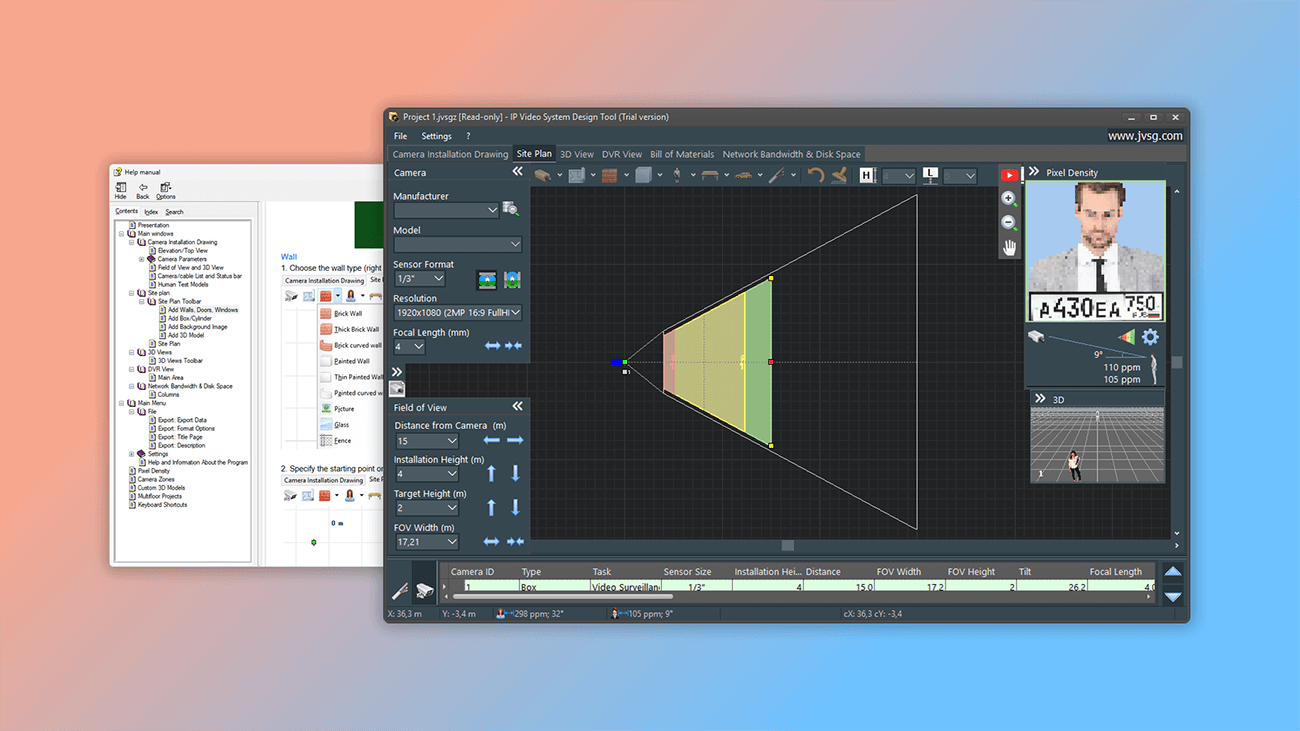
Task: Click the add camera icon in toolbar
Action: [542, 175]
